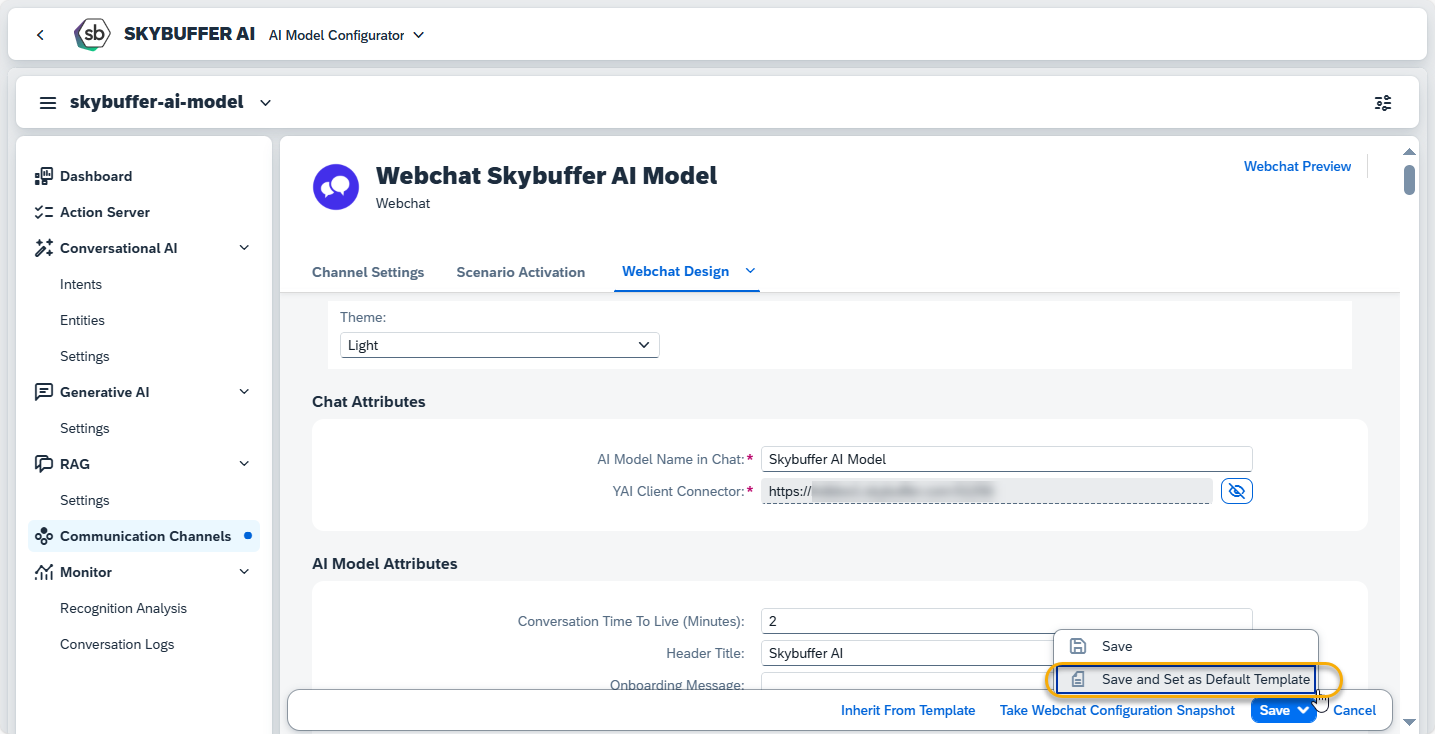Open Settings under Generative AI
Viewport: 1435px width, 734px height.
coord(85,428)
